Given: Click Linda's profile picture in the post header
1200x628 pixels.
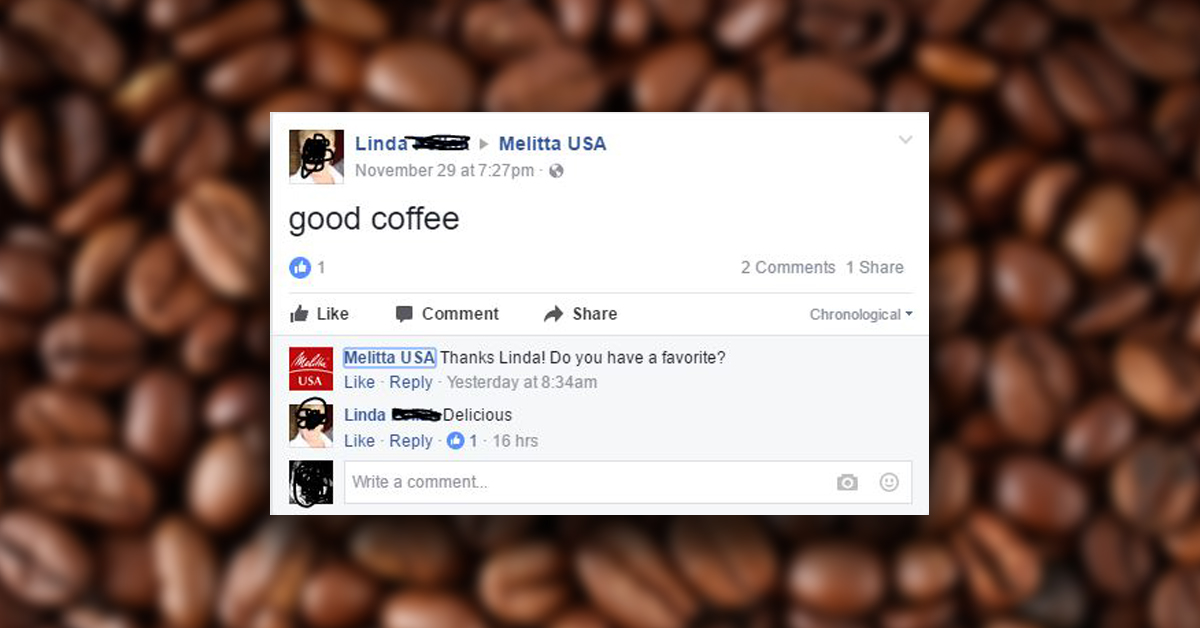Looking at the screenshot, I should point(316,157).
